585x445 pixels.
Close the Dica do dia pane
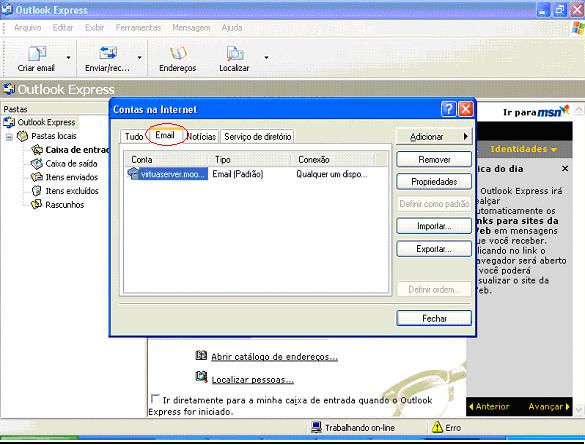(565, 169)
